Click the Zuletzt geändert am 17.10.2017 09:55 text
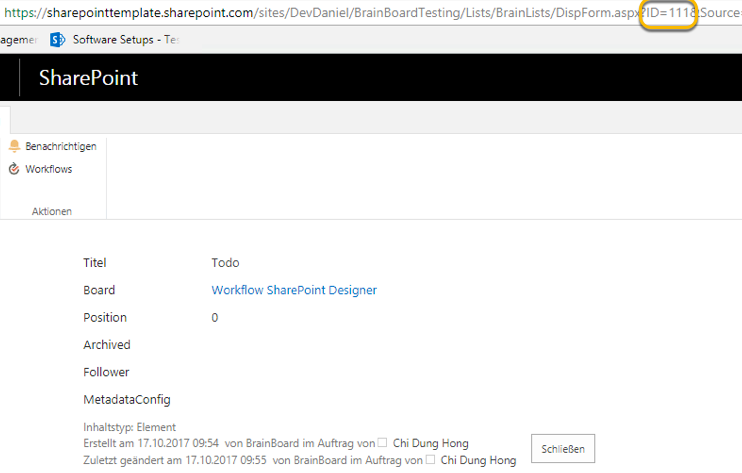 pos(175,460)
